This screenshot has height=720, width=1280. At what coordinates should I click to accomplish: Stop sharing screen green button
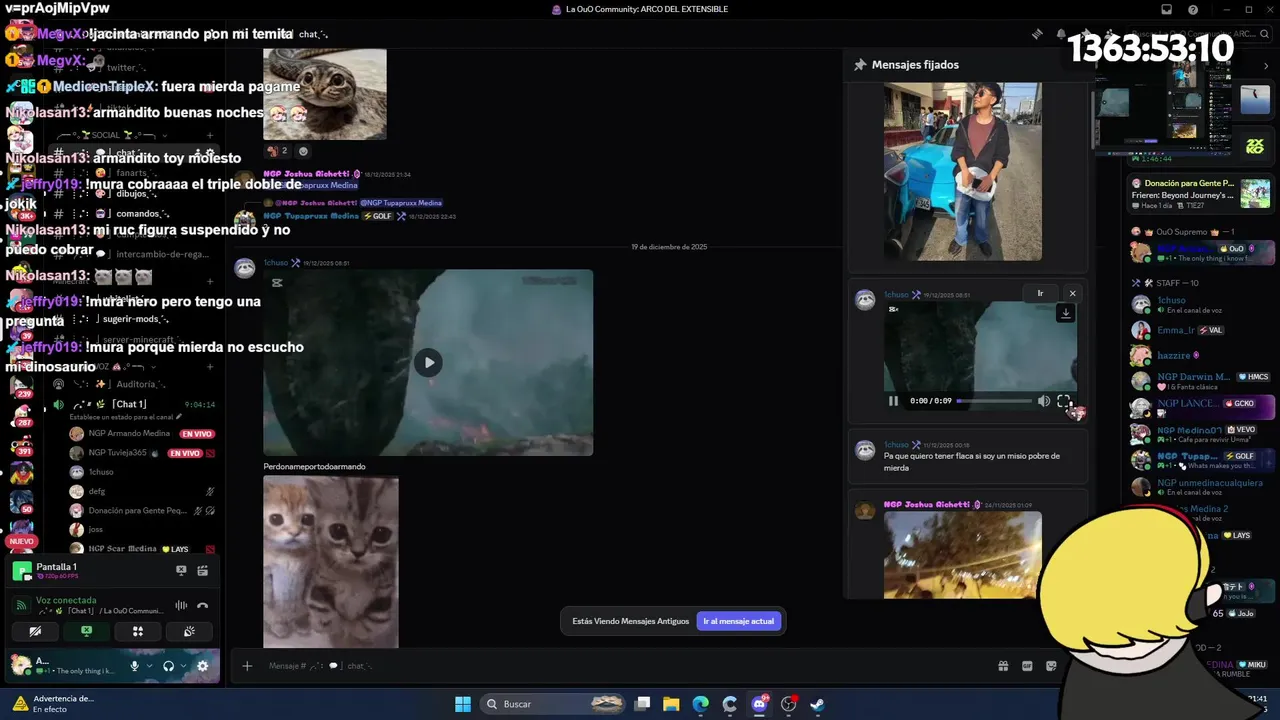coord(86,631)
